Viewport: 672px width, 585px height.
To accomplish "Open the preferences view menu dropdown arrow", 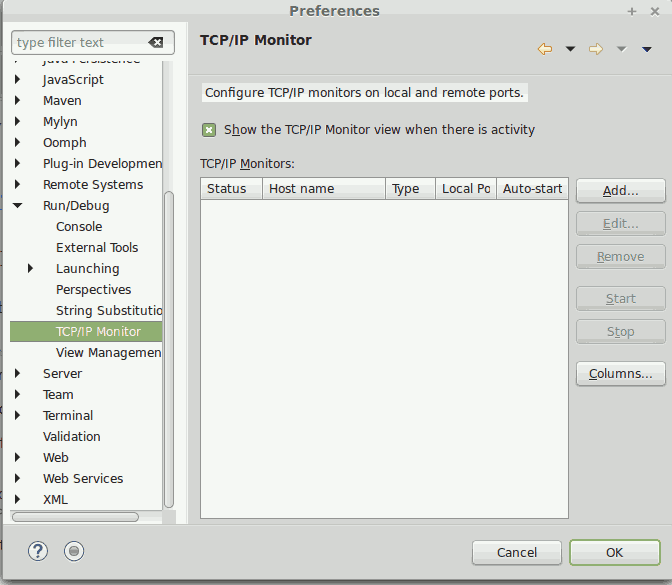I will click(647, 49).
